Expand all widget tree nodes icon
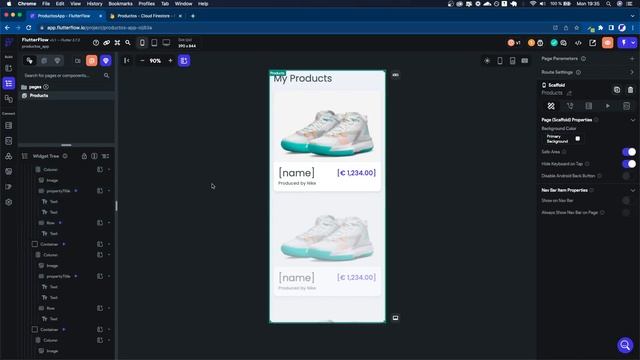 [x=105, y=156]
